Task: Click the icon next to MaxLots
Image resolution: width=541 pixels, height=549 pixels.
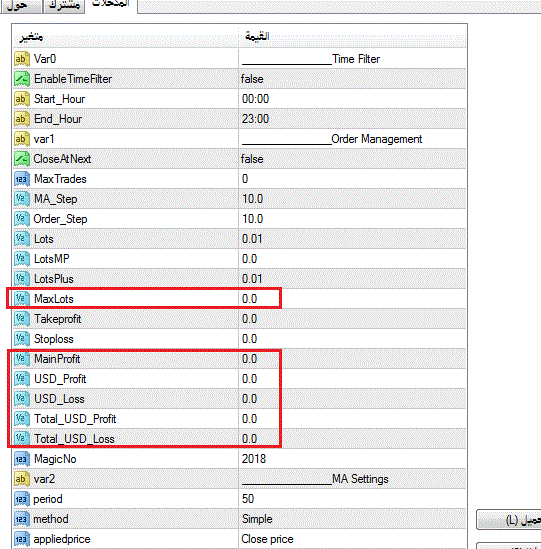Action: pos(21,299)
